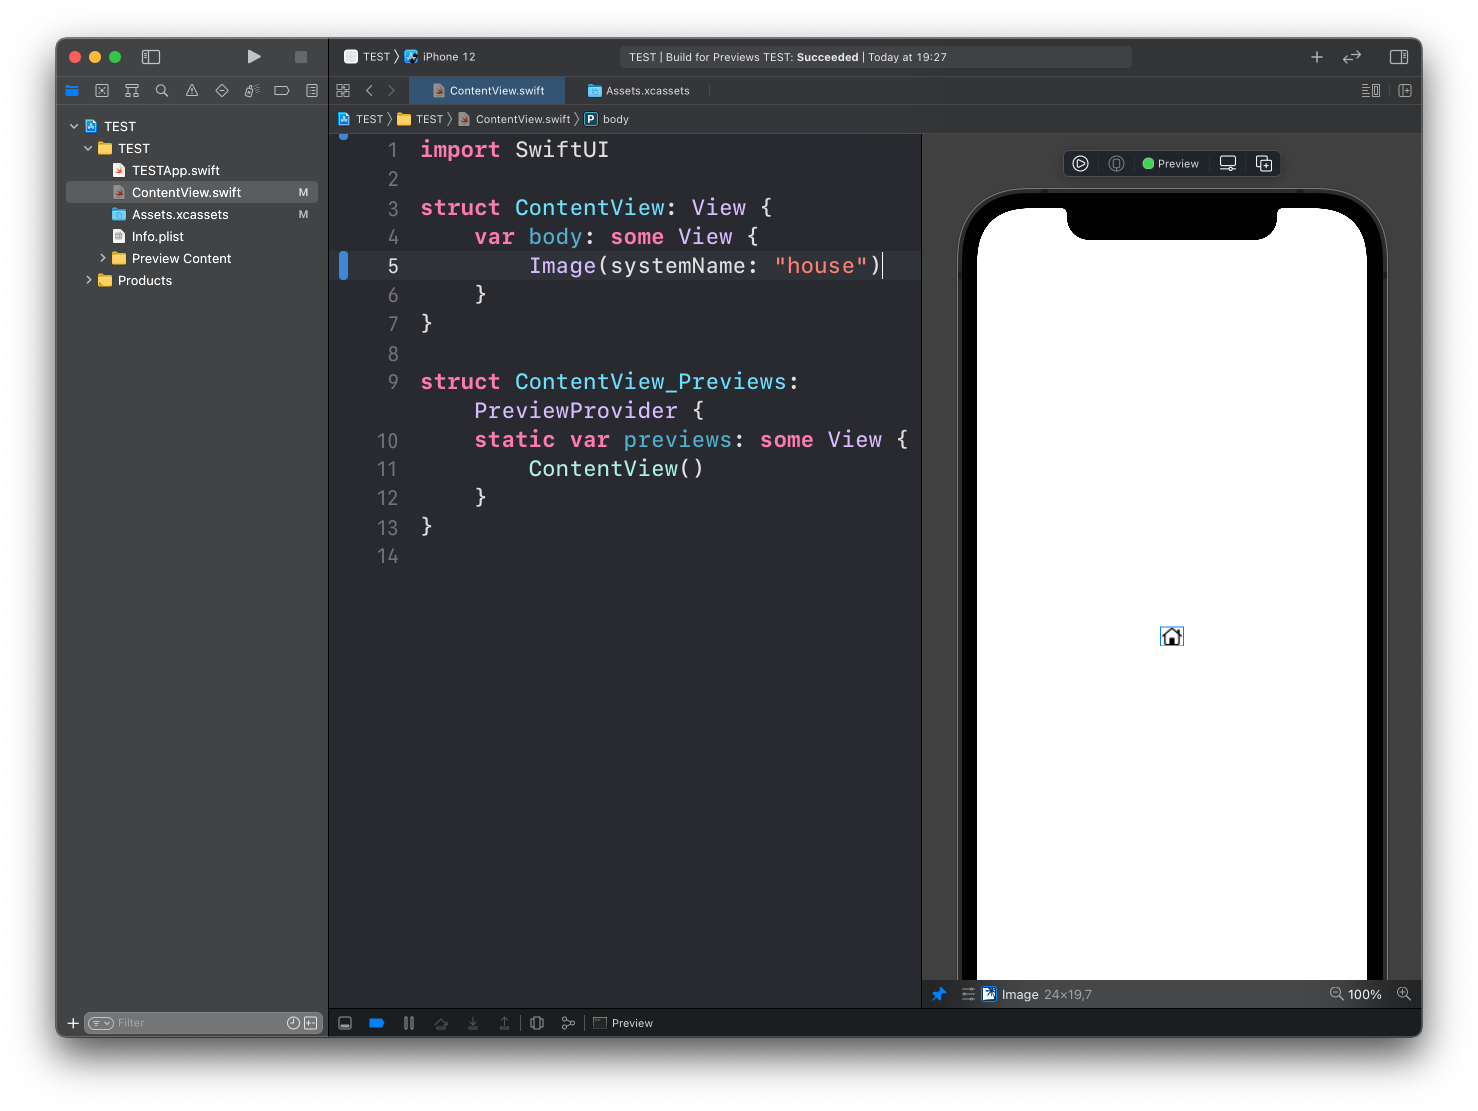The image size is (1478, 1111).
Task: Expand the Products group
Action: point(89,280)
